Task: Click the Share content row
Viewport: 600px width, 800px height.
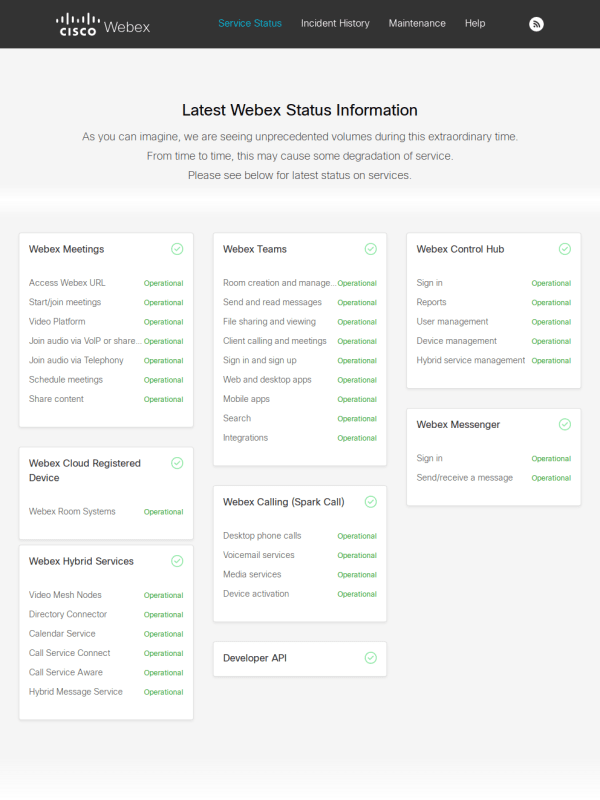Action: 106,399
